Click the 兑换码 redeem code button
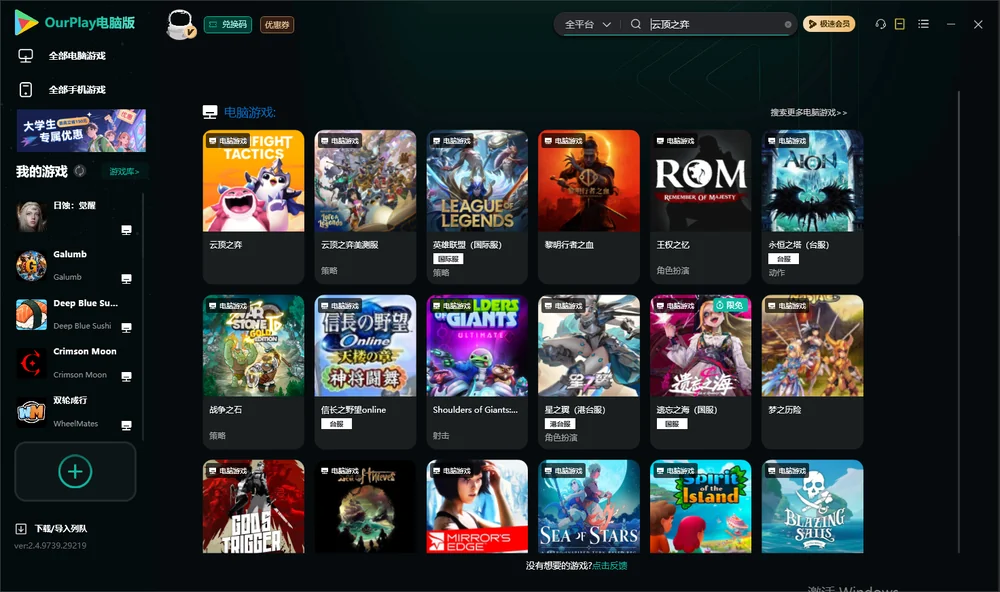 [x=228, y=24]
